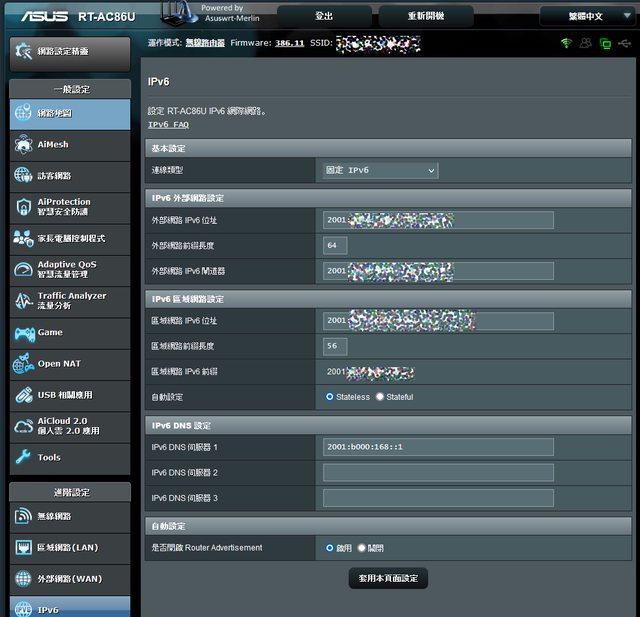Click the green network clients status icon
The height and width of the screenshot is (617, 640).
click(x=605, y=44)
